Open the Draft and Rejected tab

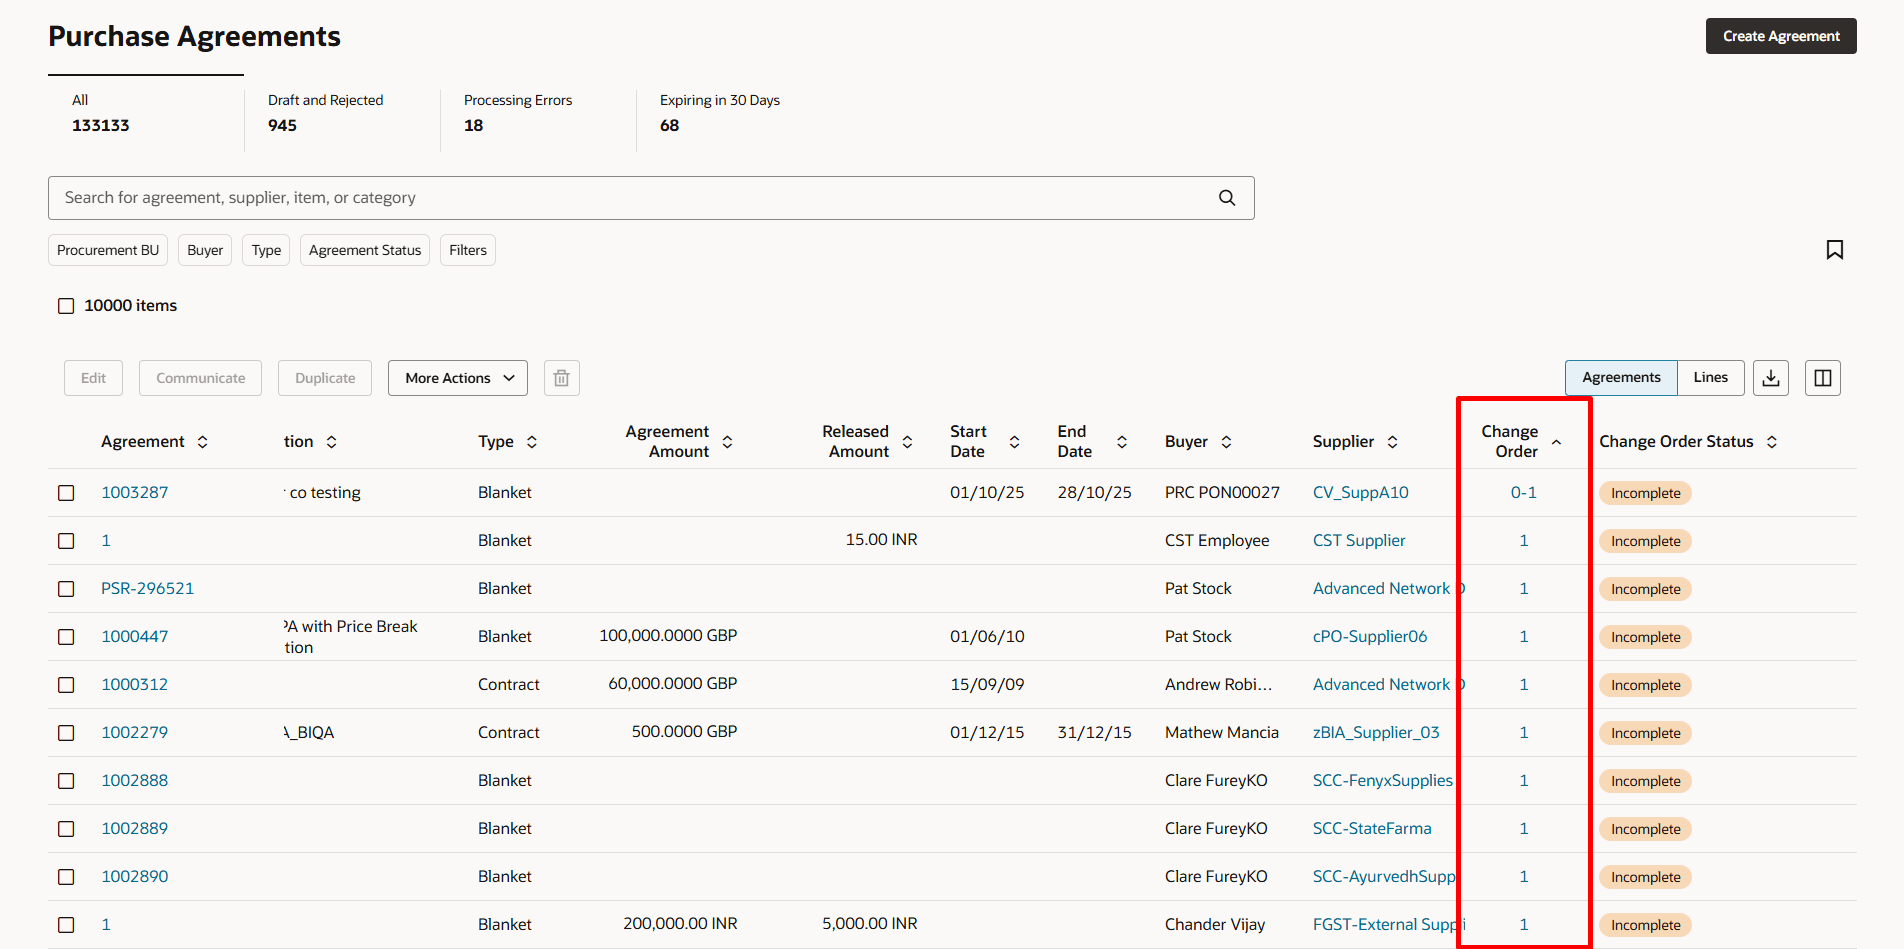point(325,112)
